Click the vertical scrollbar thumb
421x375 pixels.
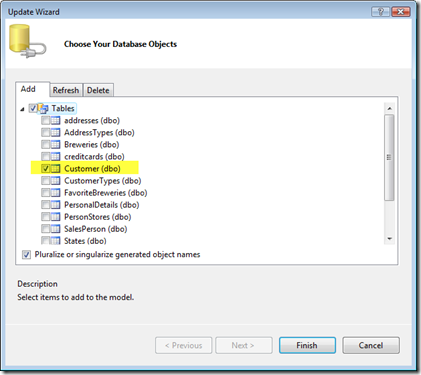tap(389, 157)
